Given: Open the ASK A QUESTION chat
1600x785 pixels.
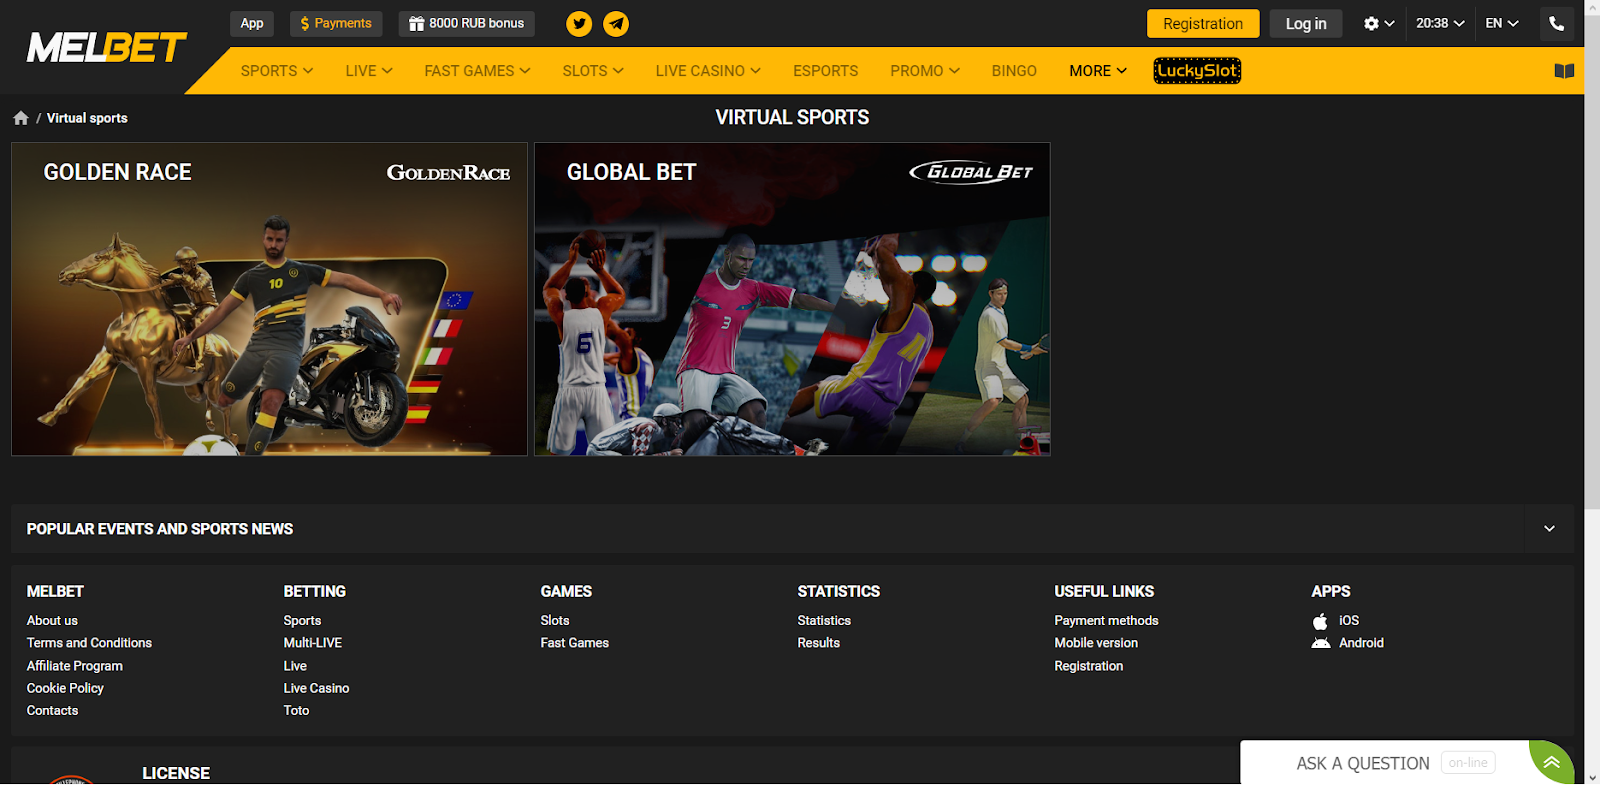Looking at the screenshot, I should (1385, 763).
